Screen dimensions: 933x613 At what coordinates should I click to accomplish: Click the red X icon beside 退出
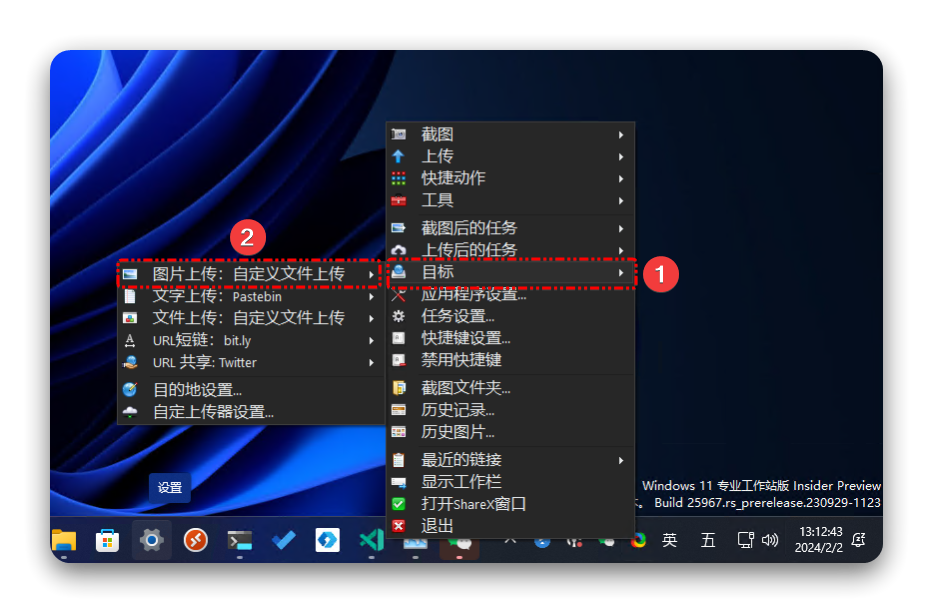click(x=398, y=526)
